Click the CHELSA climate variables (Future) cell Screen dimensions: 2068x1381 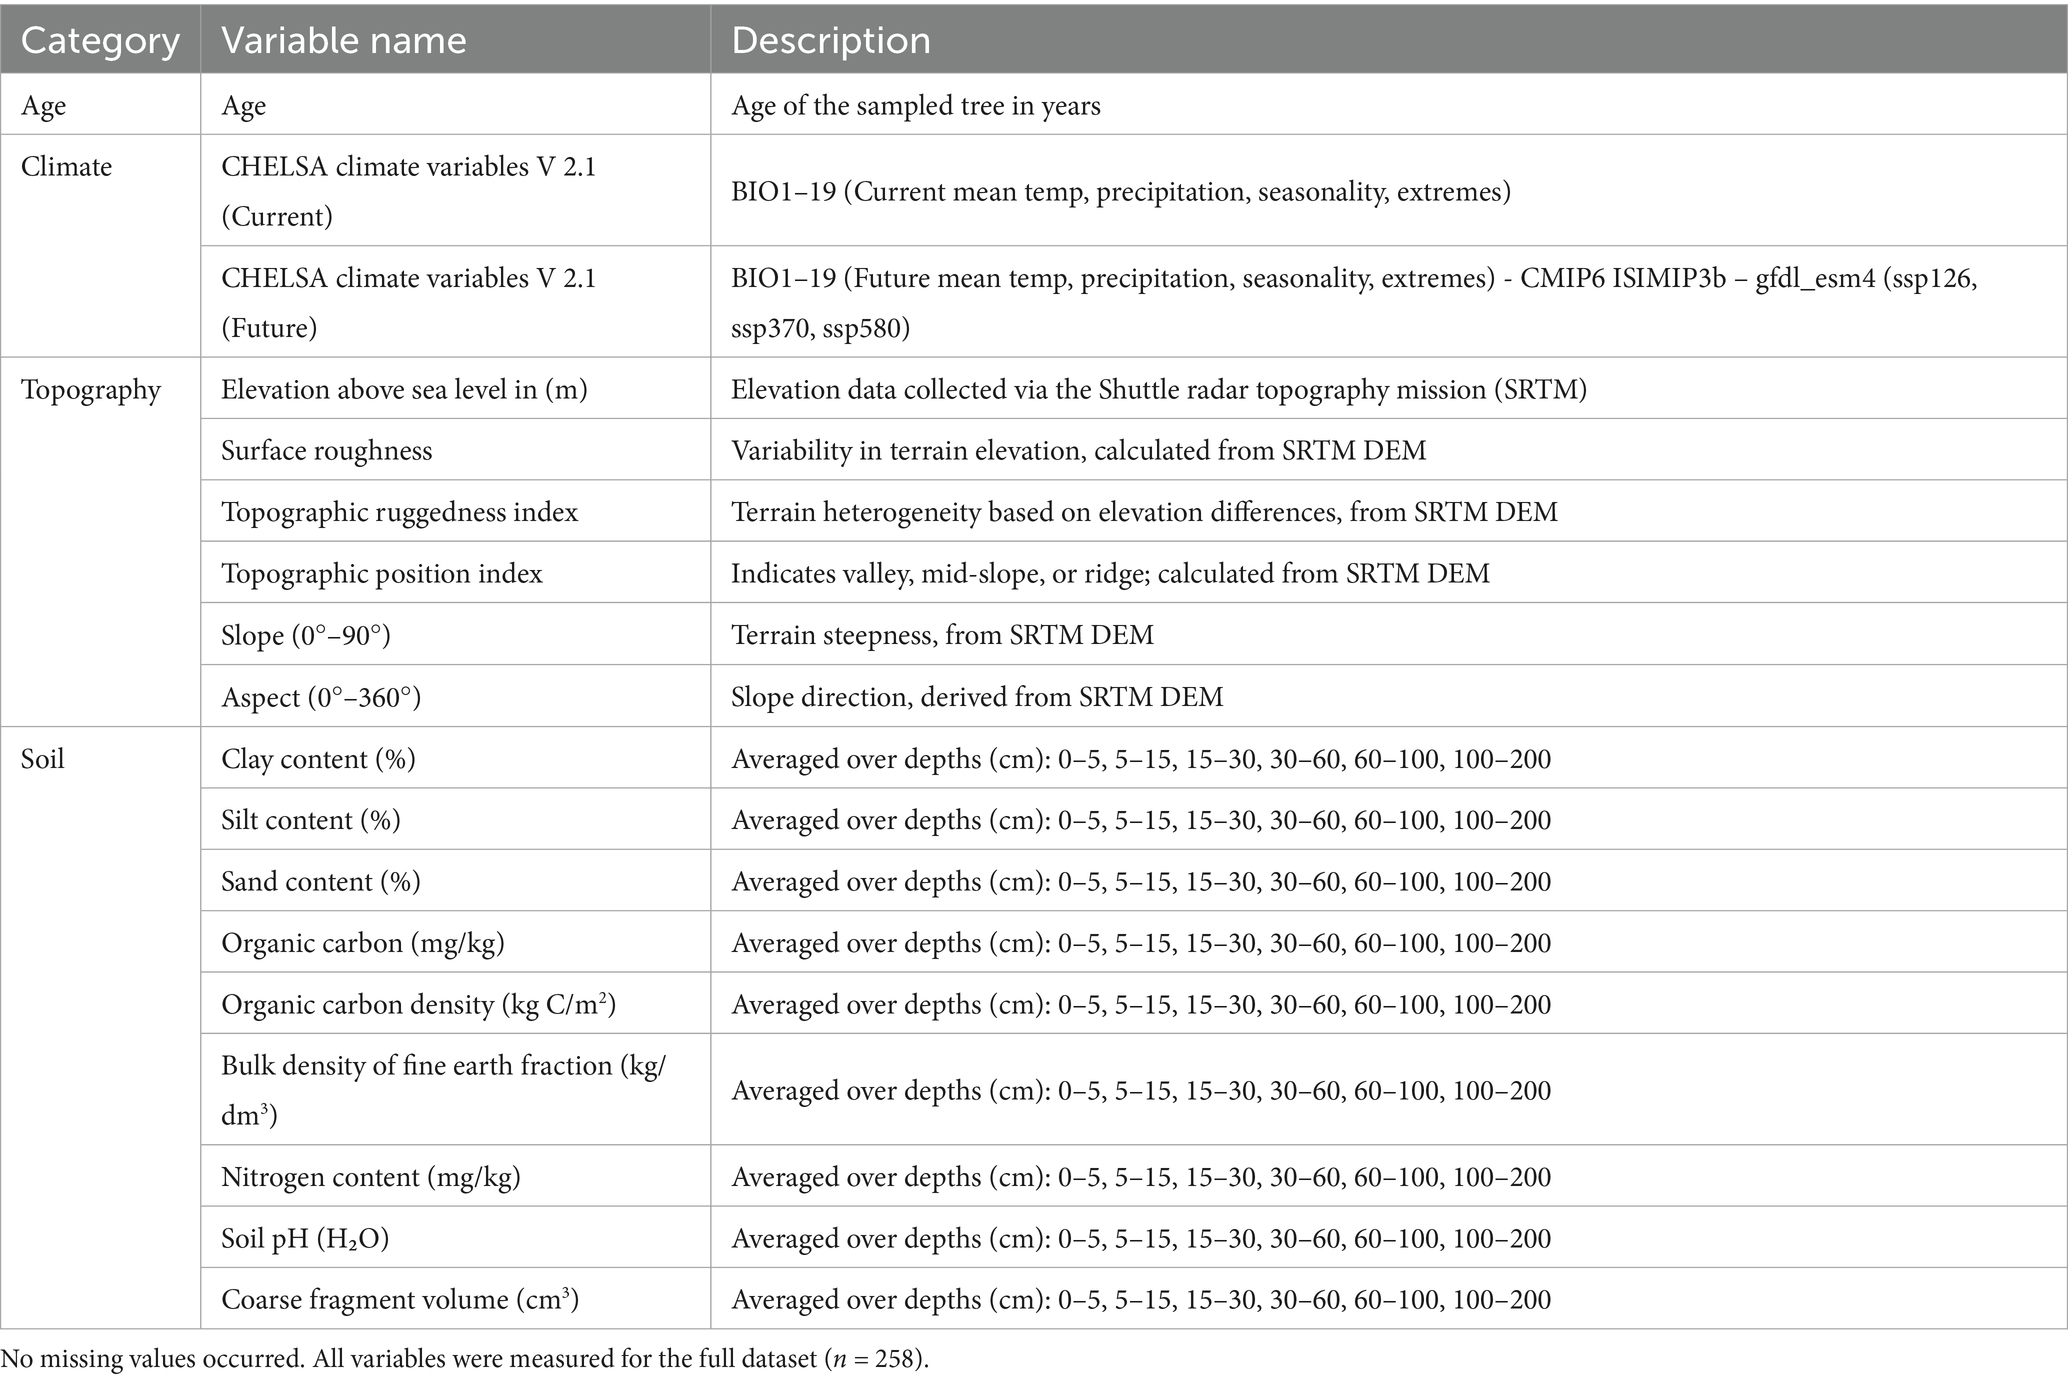[x=408, y=302]
